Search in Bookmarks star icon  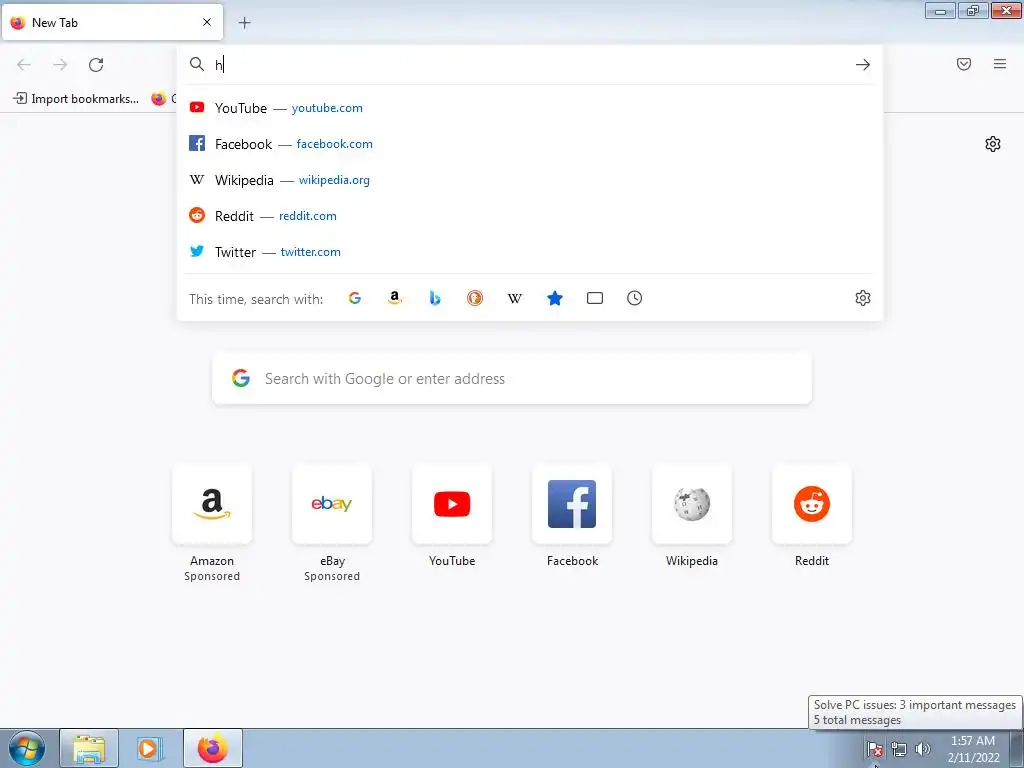(555, 298)
